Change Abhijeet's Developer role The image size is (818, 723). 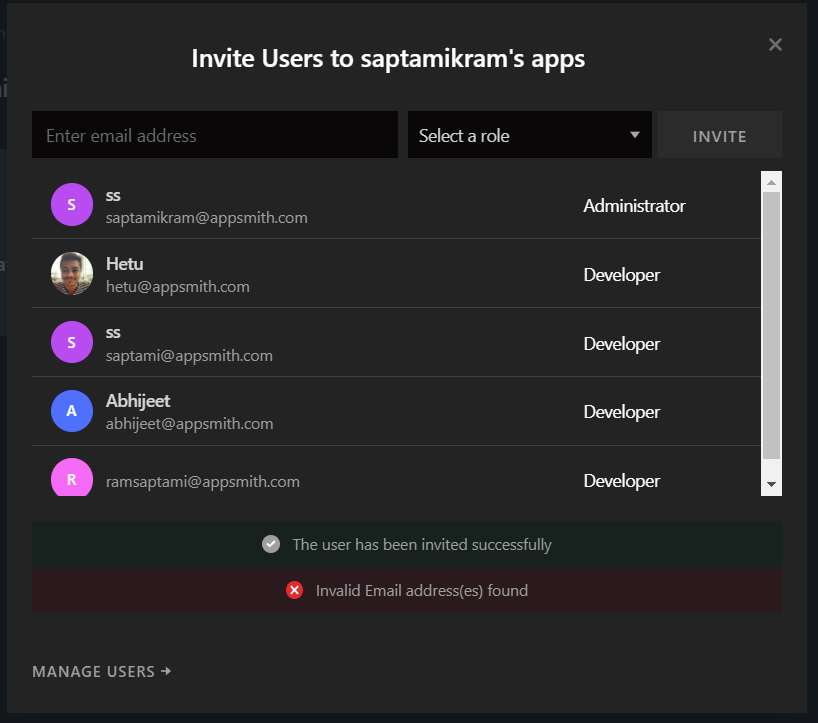(x=621, y=411)
